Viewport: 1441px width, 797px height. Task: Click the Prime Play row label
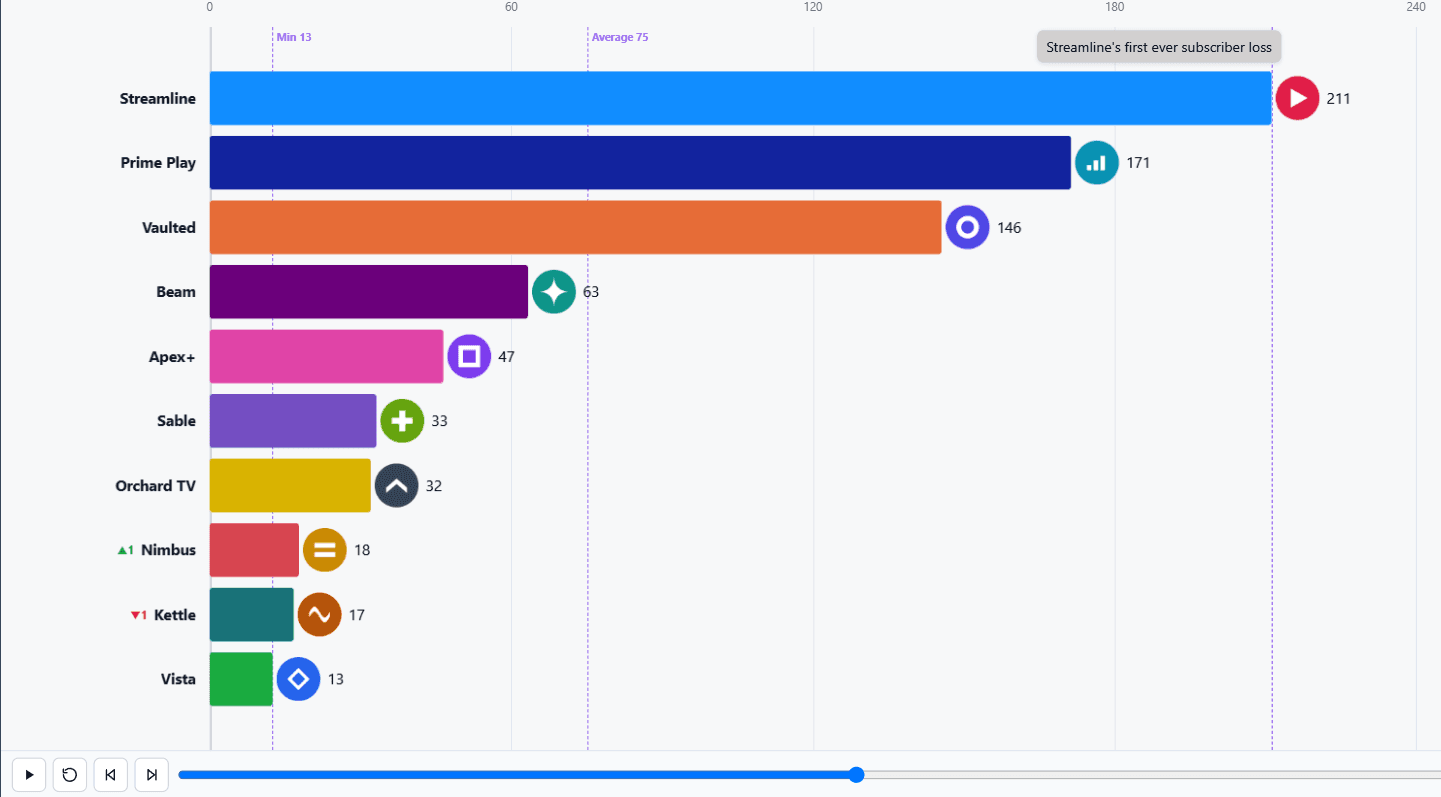click(158, 163)
